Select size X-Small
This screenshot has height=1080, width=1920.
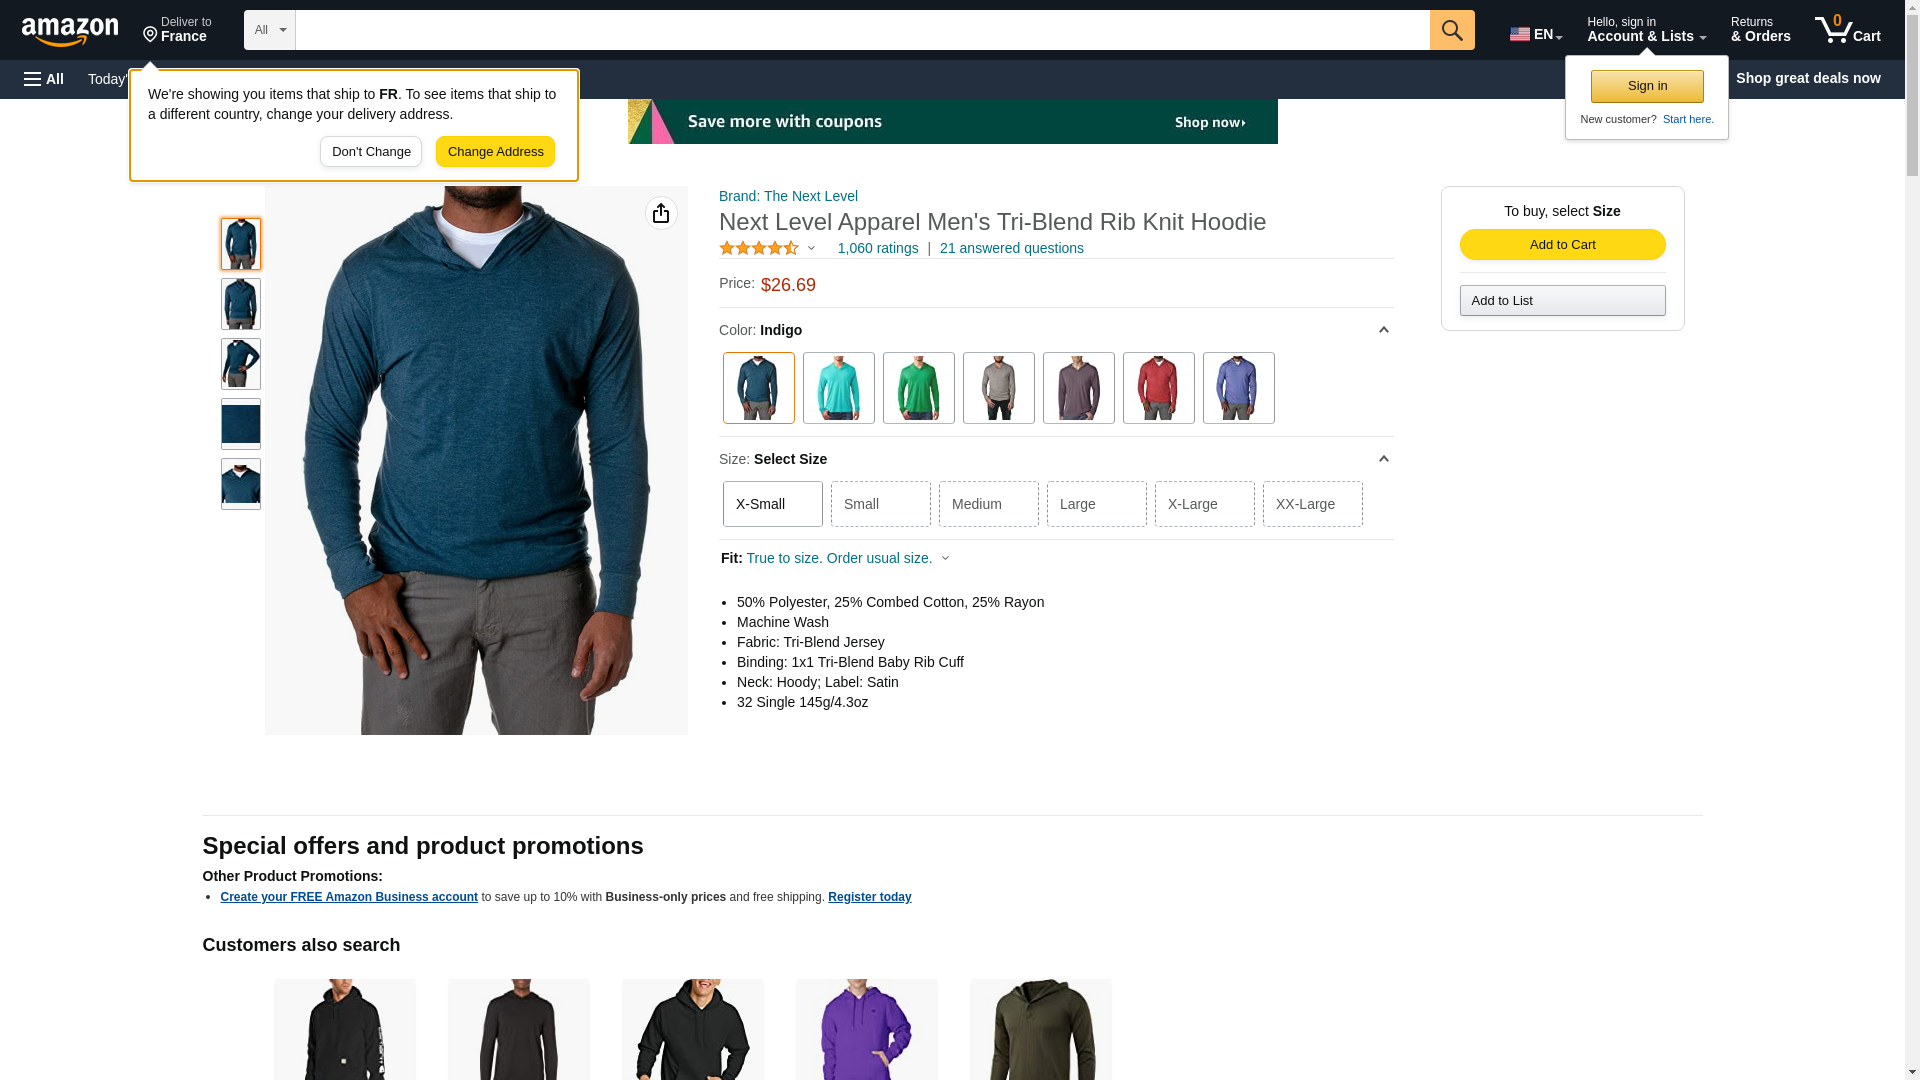pos(773,504)
